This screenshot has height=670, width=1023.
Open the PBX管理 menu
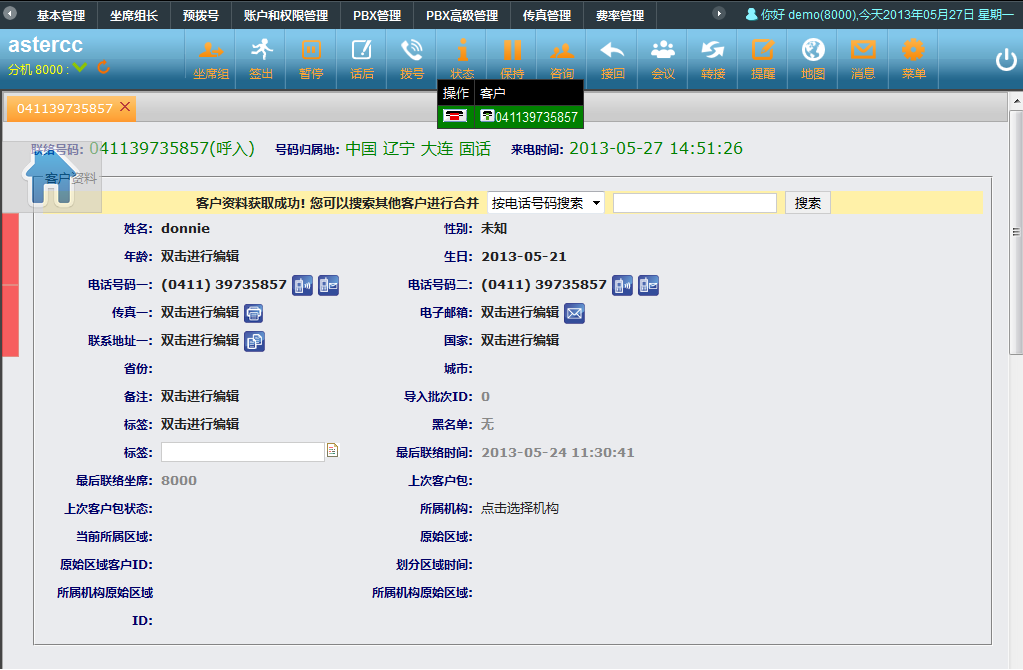(x=377, y=16)
